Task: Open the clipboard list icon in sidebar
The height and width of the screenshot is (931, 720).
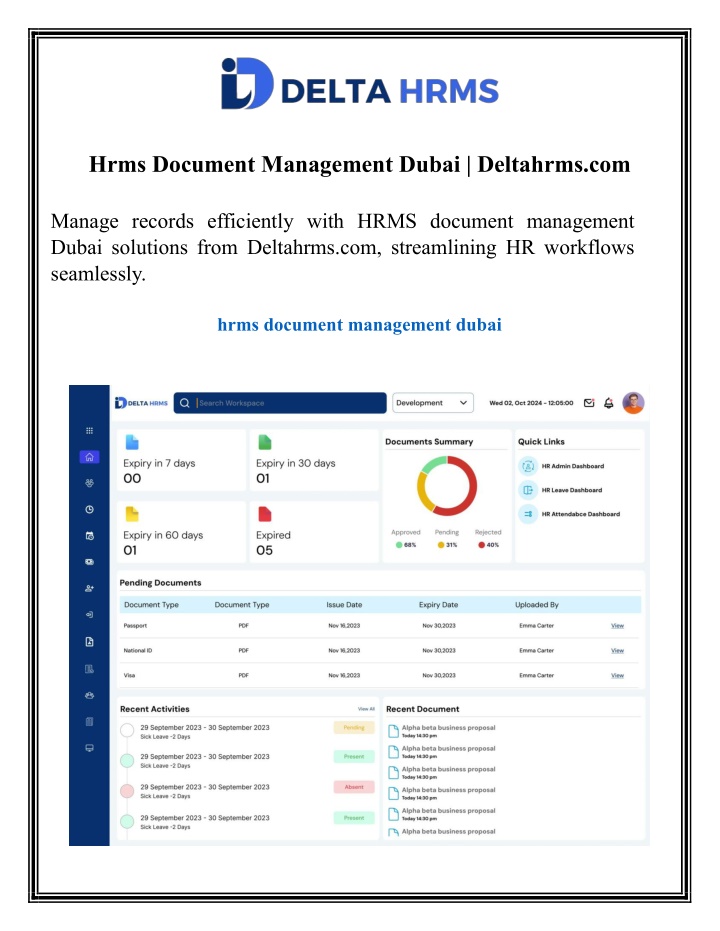Action: click(90, 721)
